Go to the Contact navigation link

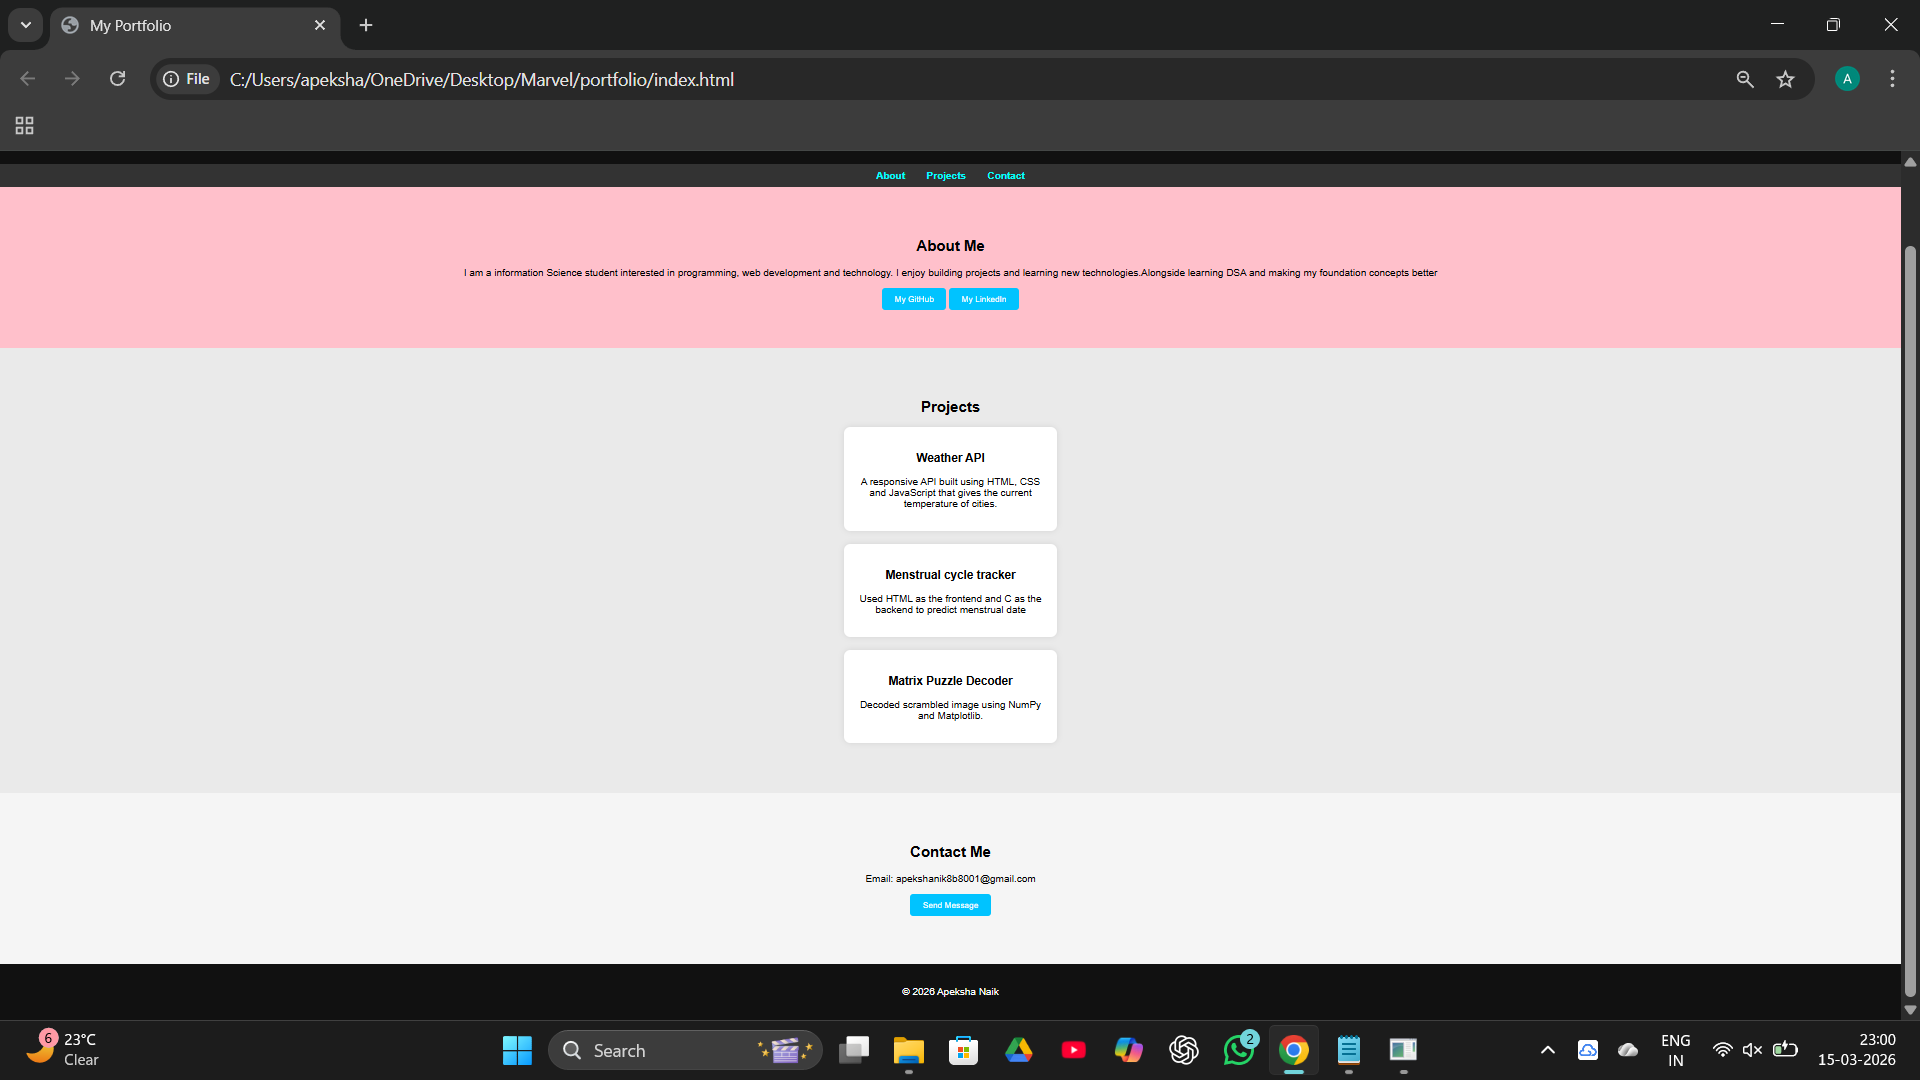[1005, 176]
